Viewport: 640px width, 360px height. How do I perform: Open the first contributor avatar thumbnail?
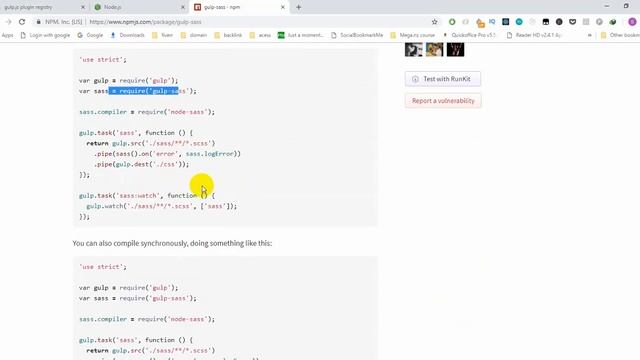pyautogui.click(x=413, y=49)
